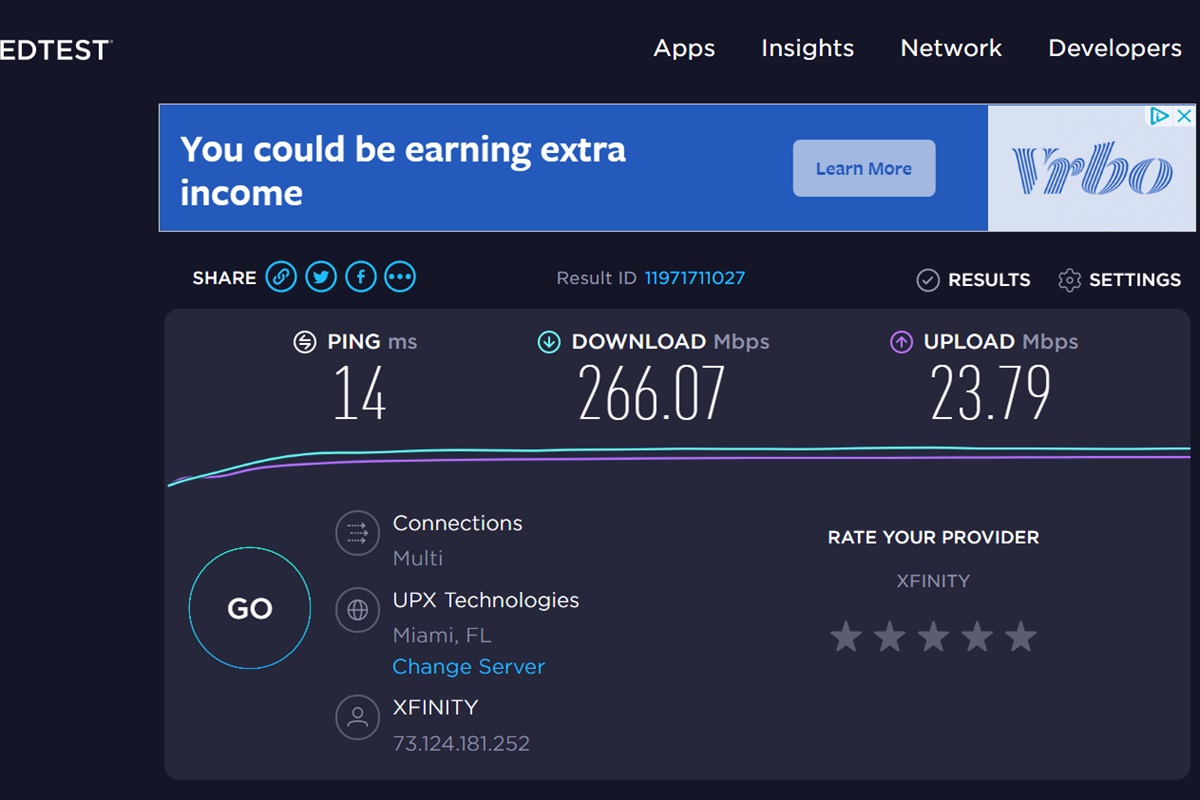Viewport: 1200px width, 800px height.
Task: Open more share options with the ellipsis icon
Action: tap(400, 277)
